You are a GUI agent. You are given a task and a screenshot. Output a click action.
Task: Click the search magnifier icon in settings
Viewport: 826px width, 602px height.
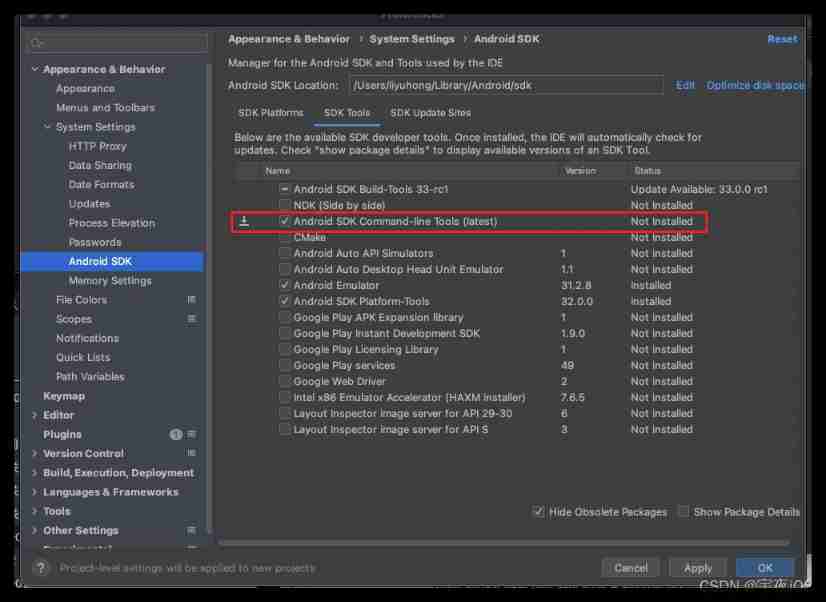pyautogui.click(x=36, y=43)
